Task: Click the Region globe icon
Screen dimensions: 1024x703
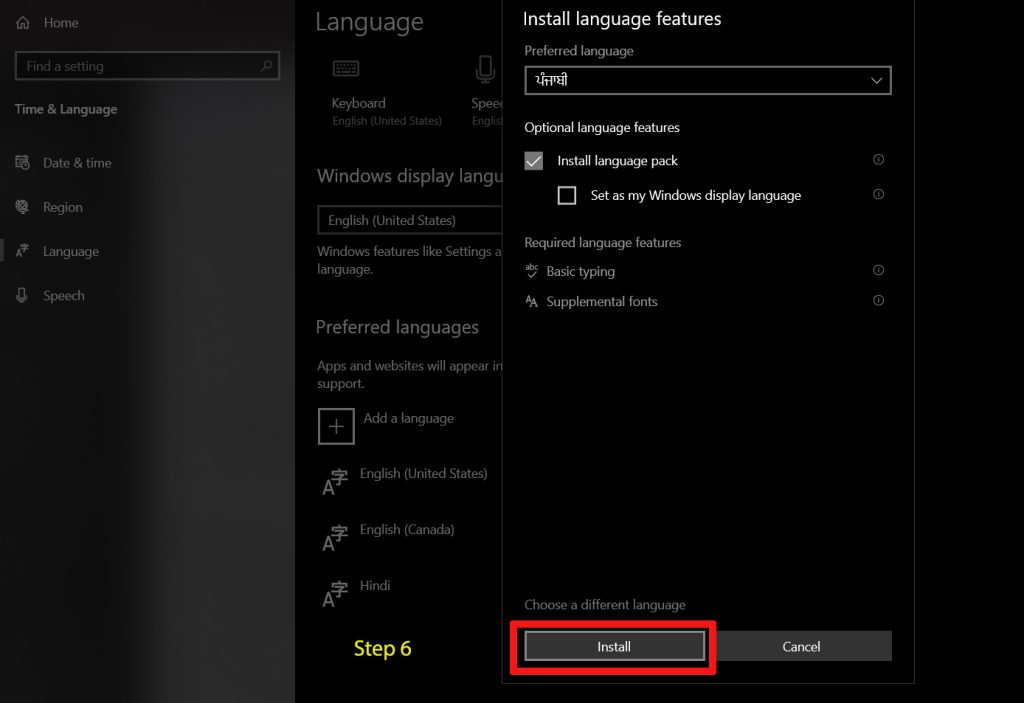Action: (x=22, y=206)
